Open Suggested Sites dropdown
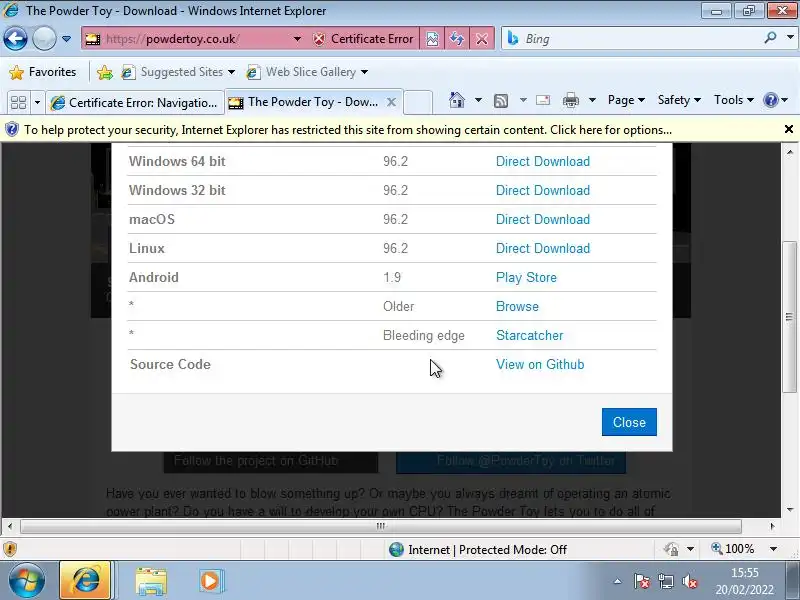 click(x=179, y=72)
